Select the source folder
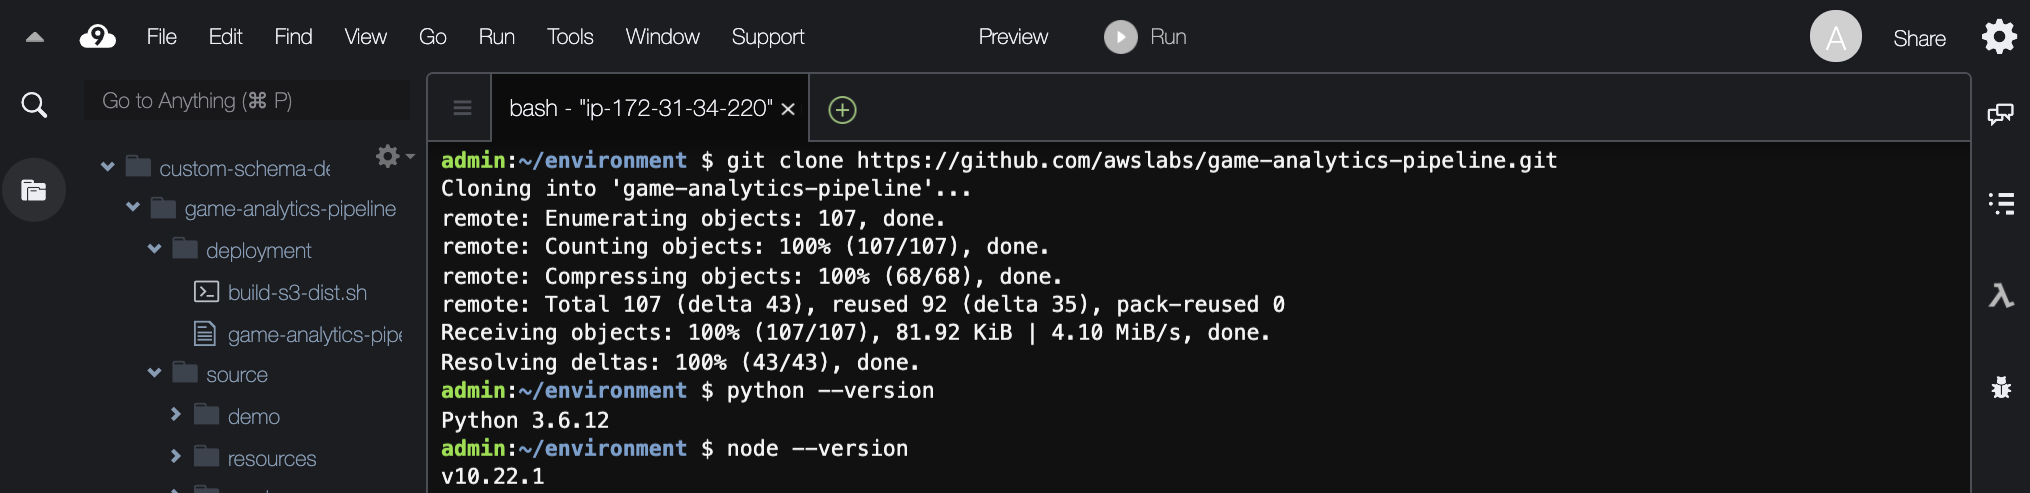Screen dimensions: 2030x493 [236, 375]
